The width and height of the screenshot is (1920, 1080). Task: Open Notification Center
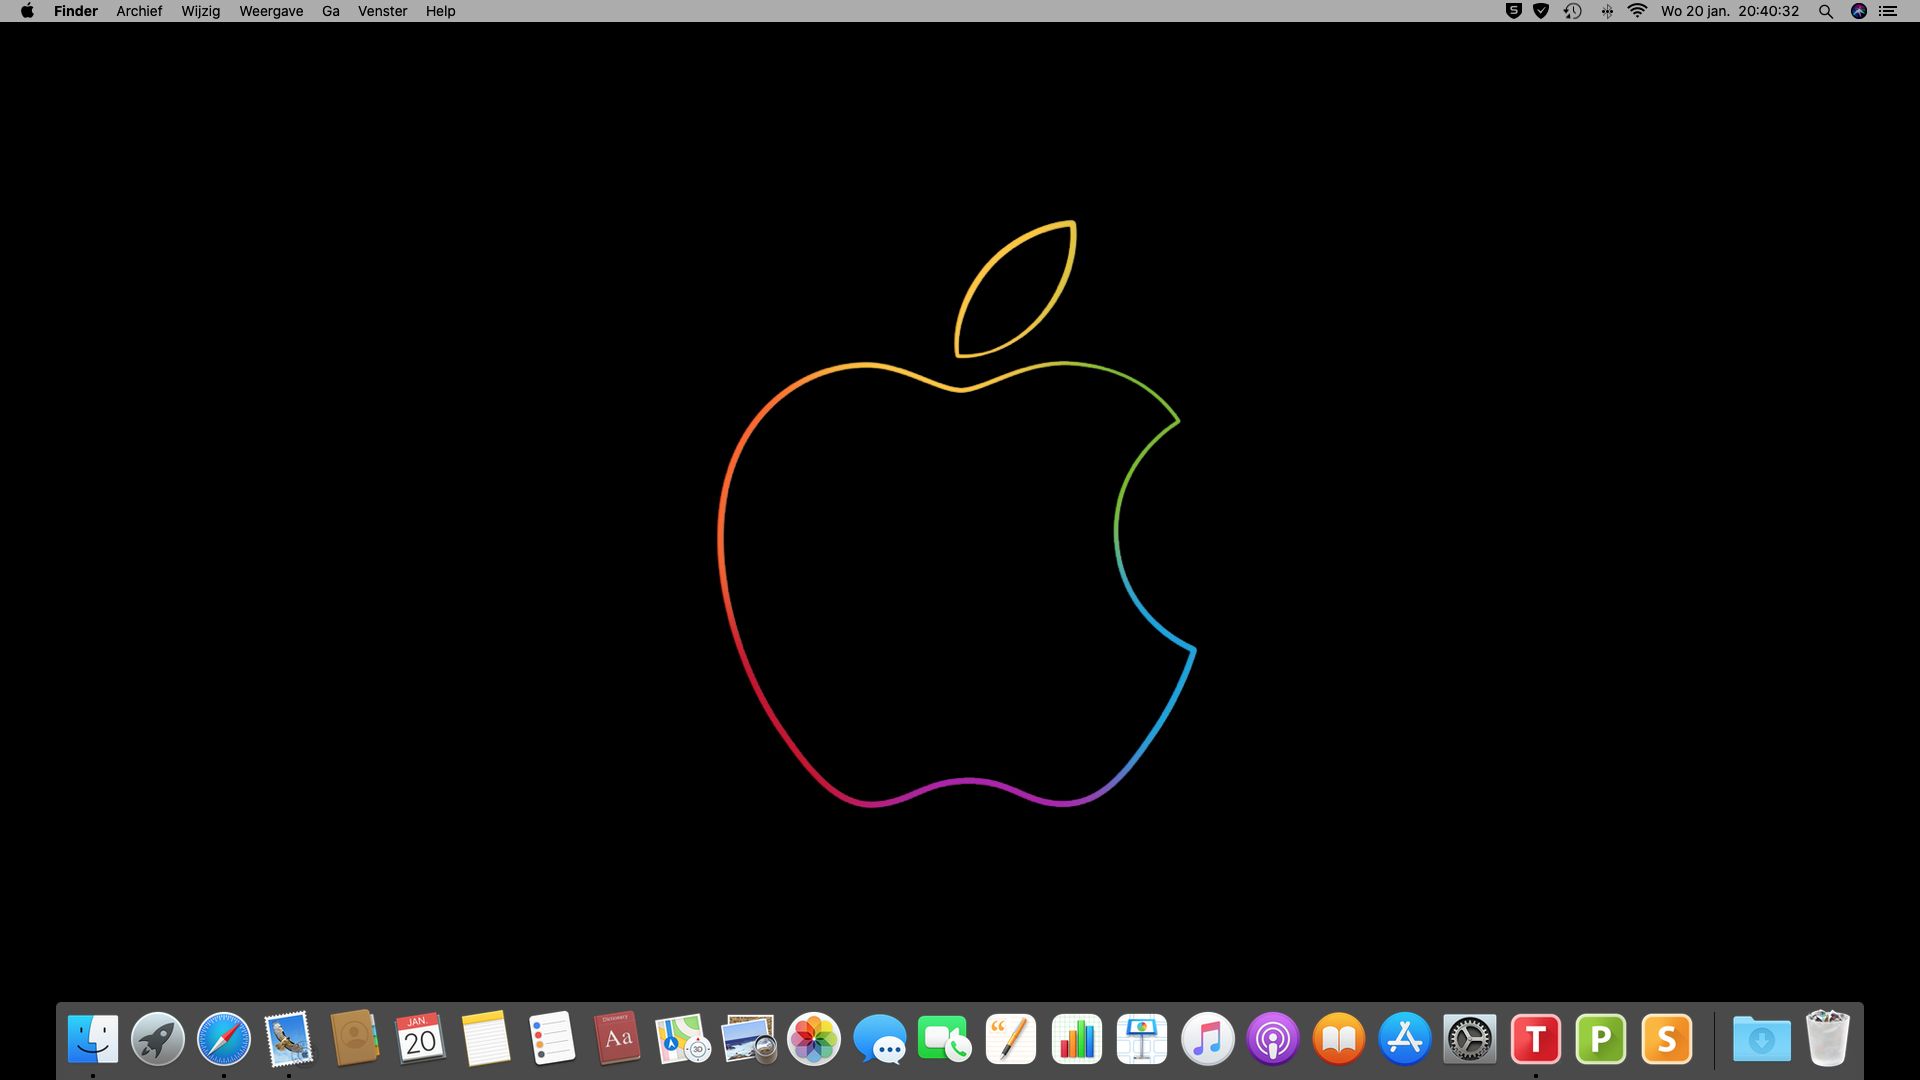[x=1888, y=11]
